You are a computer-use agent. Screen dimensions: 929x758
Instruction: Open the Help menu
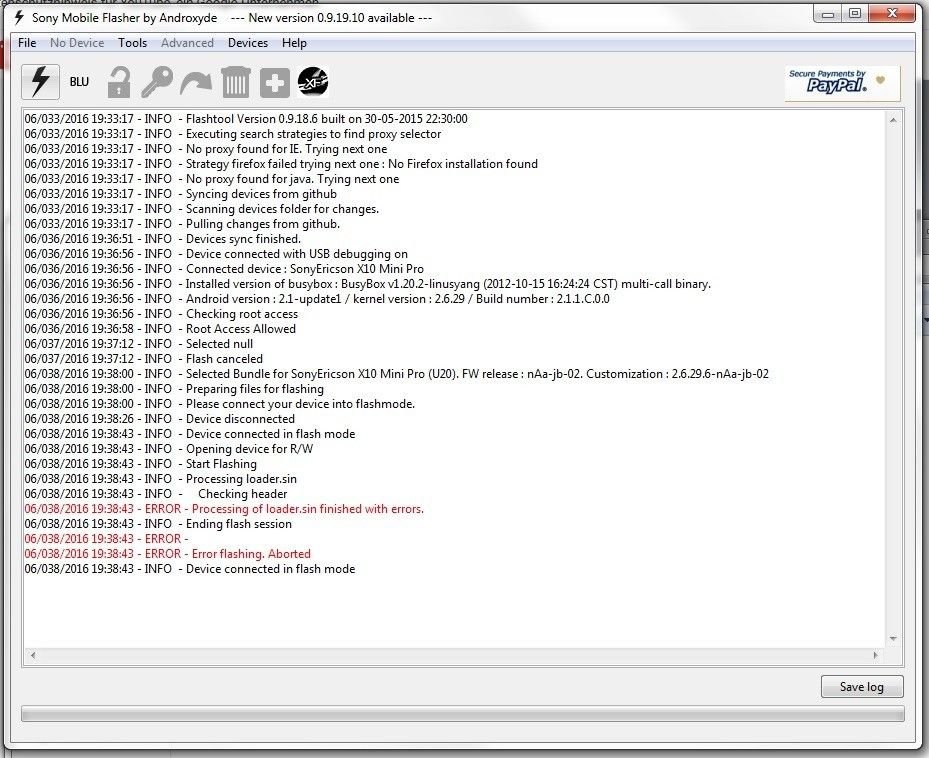point(294,43)
